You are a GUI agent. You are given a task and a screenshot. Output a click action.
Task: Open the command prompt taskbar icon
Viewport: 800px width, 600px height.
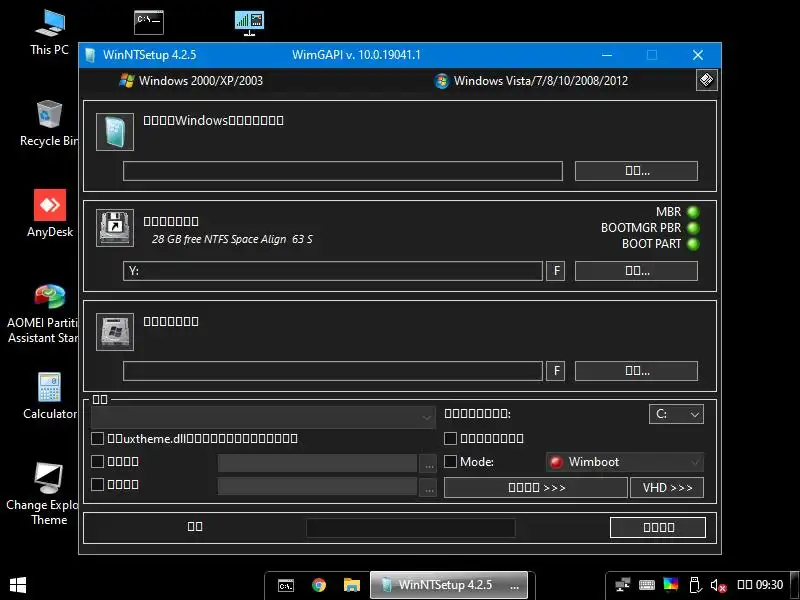286,585
